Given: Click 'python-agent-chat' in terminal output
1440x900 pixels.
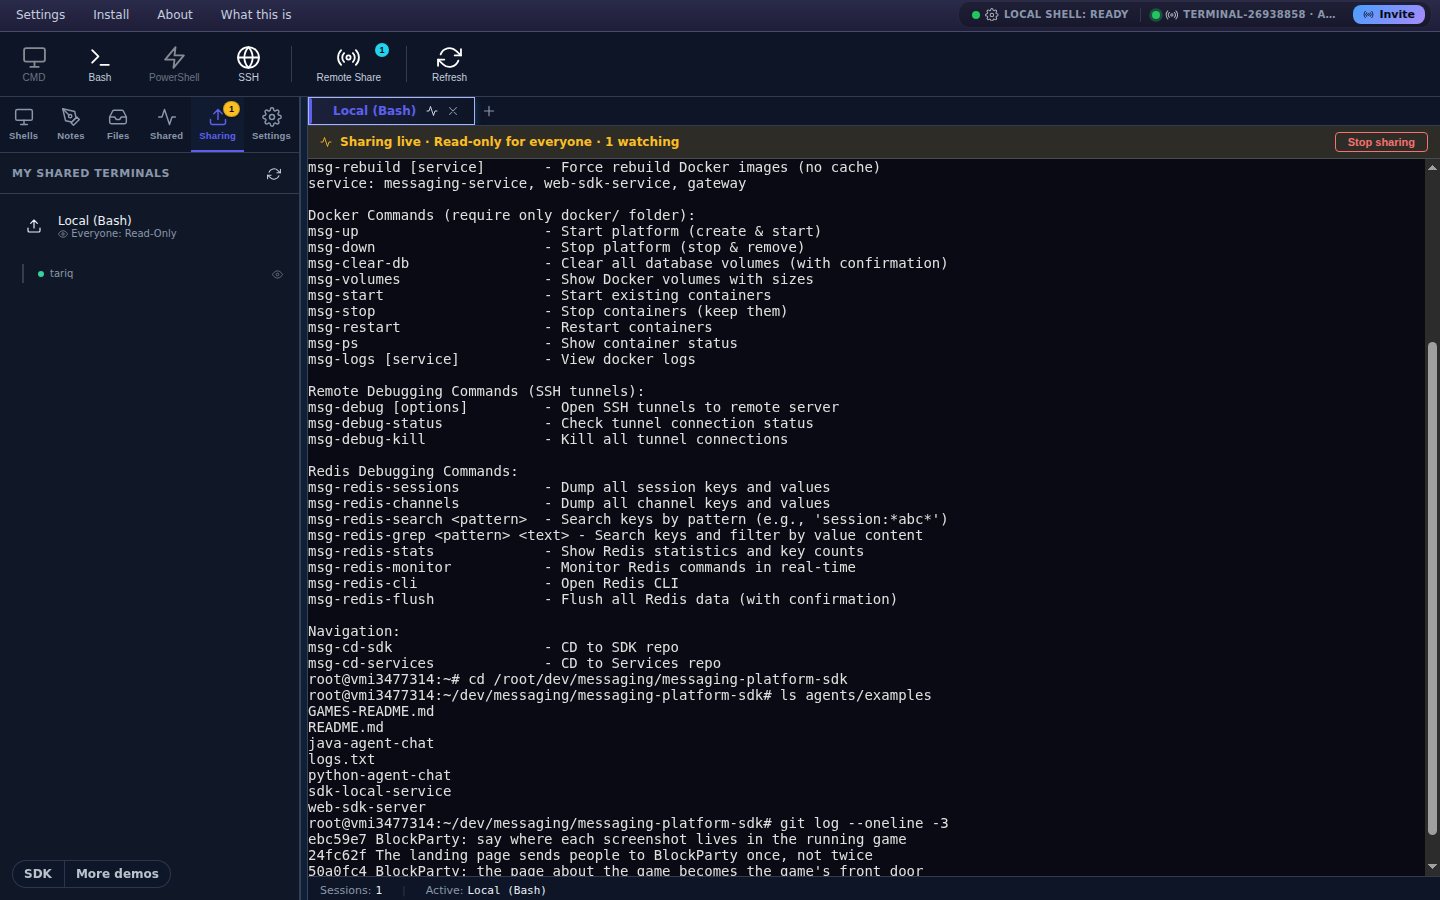Looking at the screenshot, I should 379,776.
